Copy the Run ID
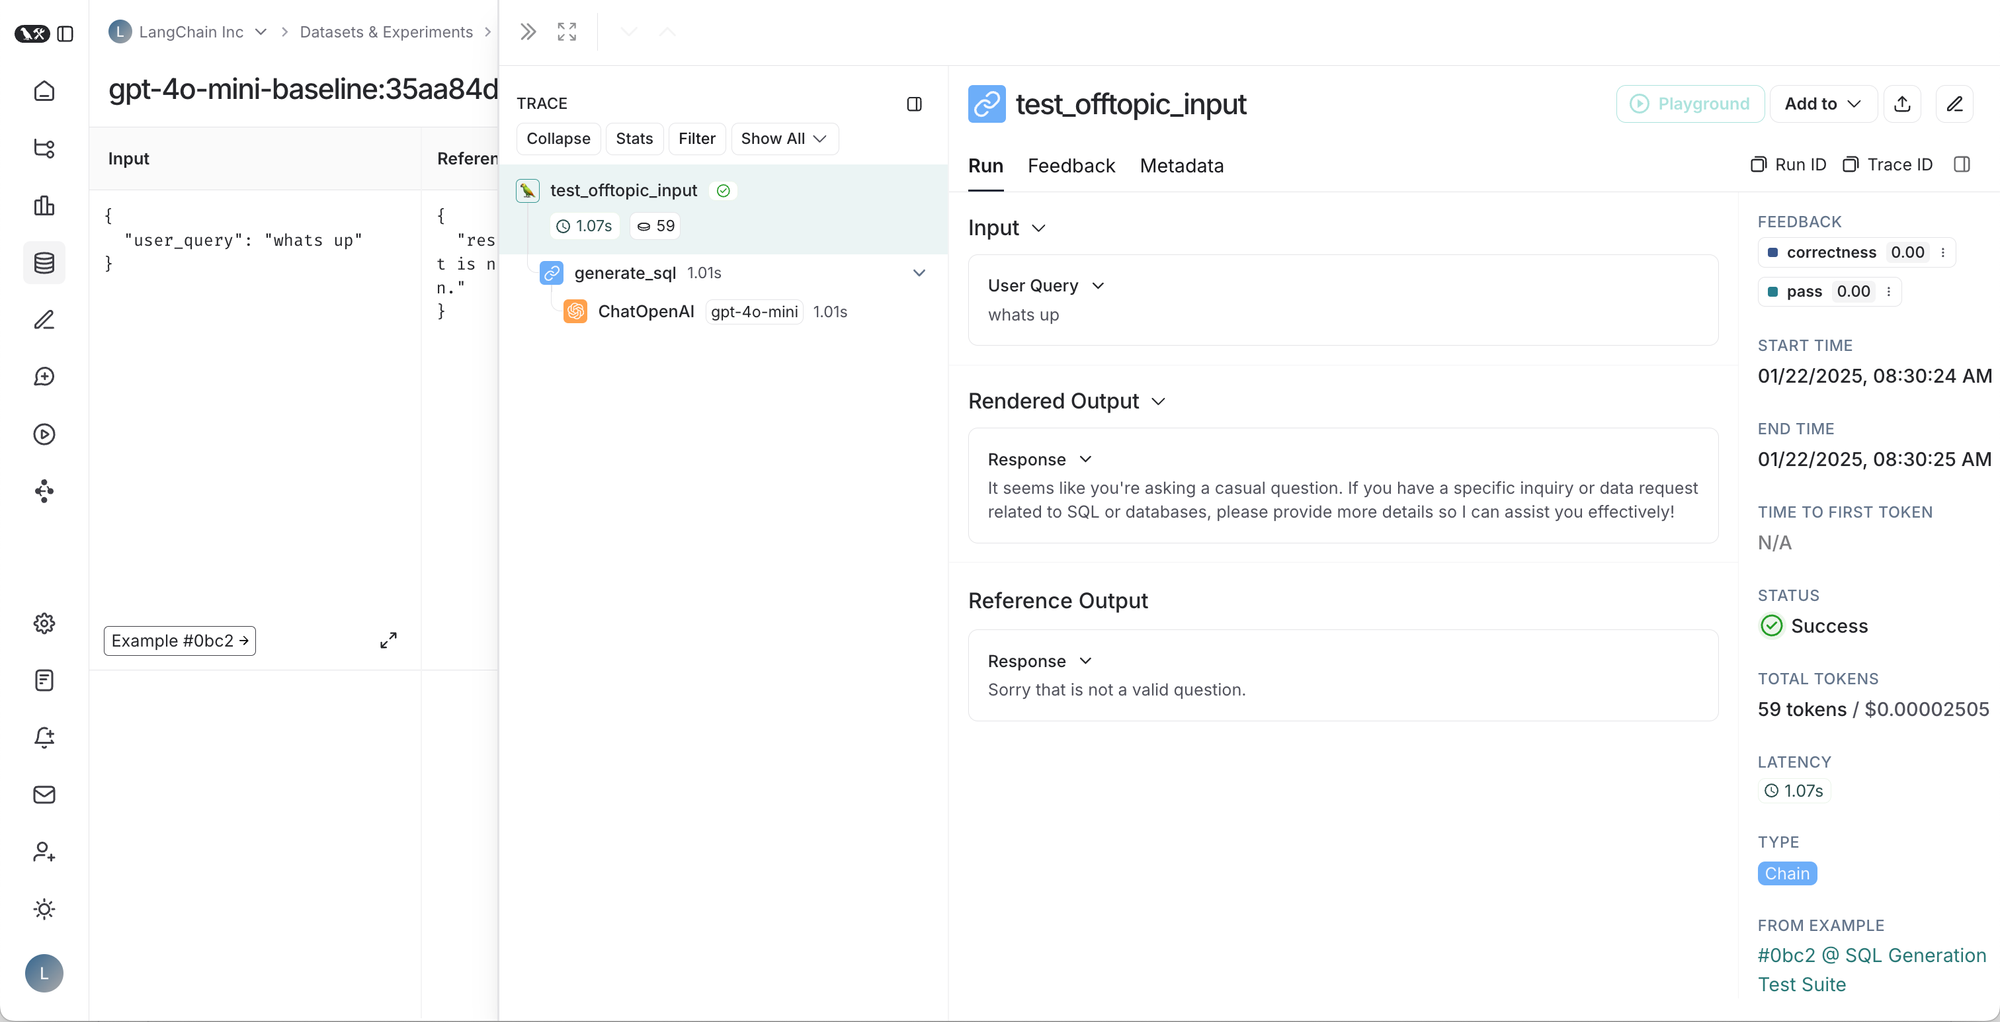 tap(1788, 165)
